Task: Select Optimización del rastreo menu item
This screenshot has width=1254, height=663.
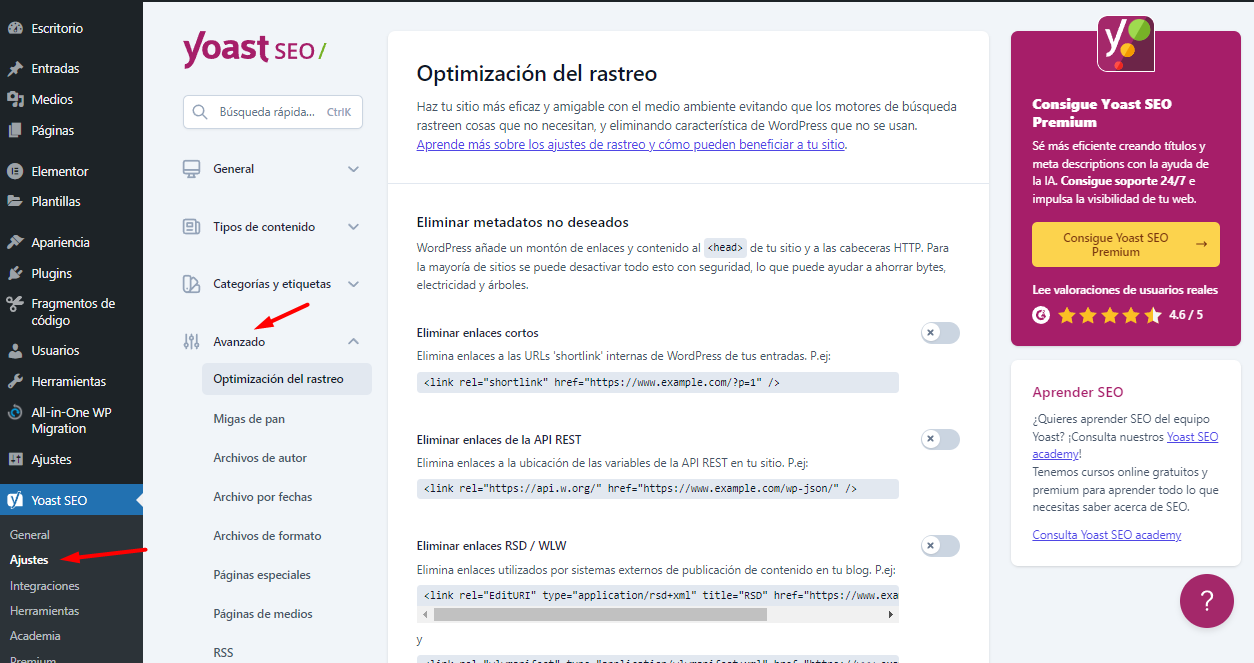Action: coord(287,379)
